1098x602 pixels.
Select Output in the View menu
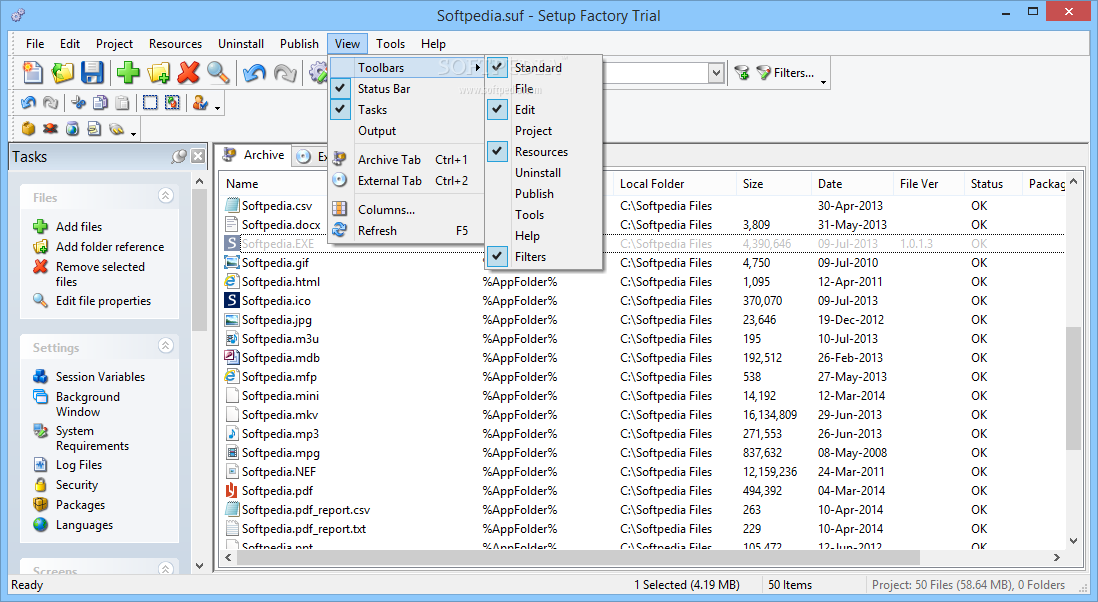coord(407,131)
